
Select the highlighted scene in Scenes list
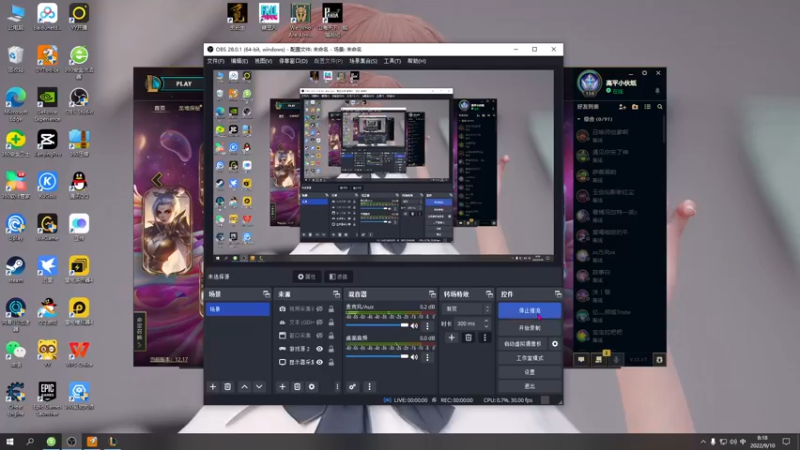coord(238,309)
